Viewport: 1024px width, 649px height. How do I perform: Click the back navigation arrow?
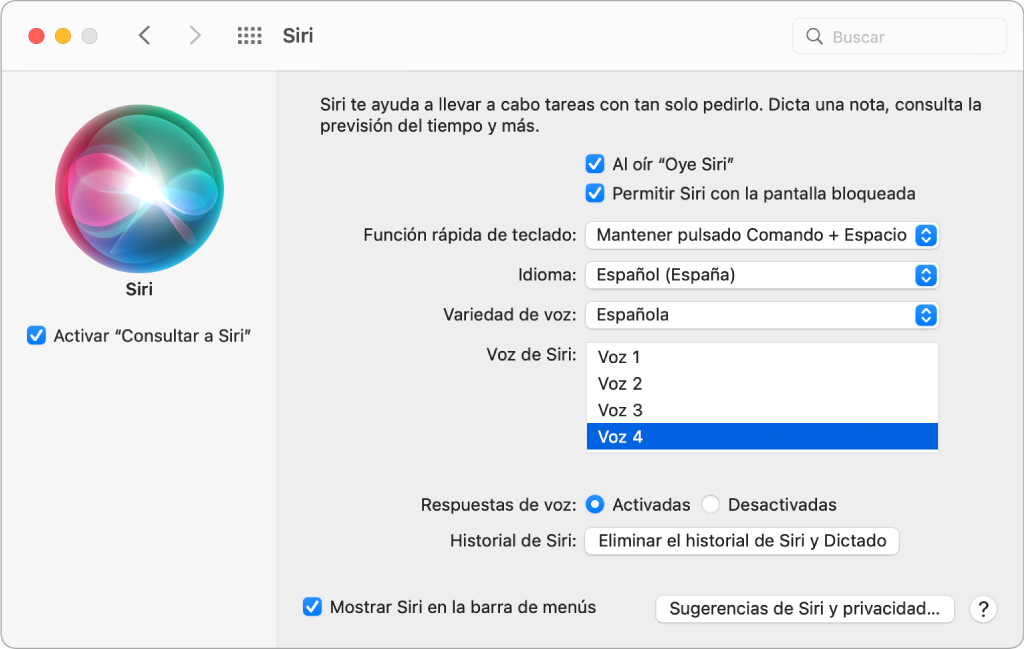144,35
